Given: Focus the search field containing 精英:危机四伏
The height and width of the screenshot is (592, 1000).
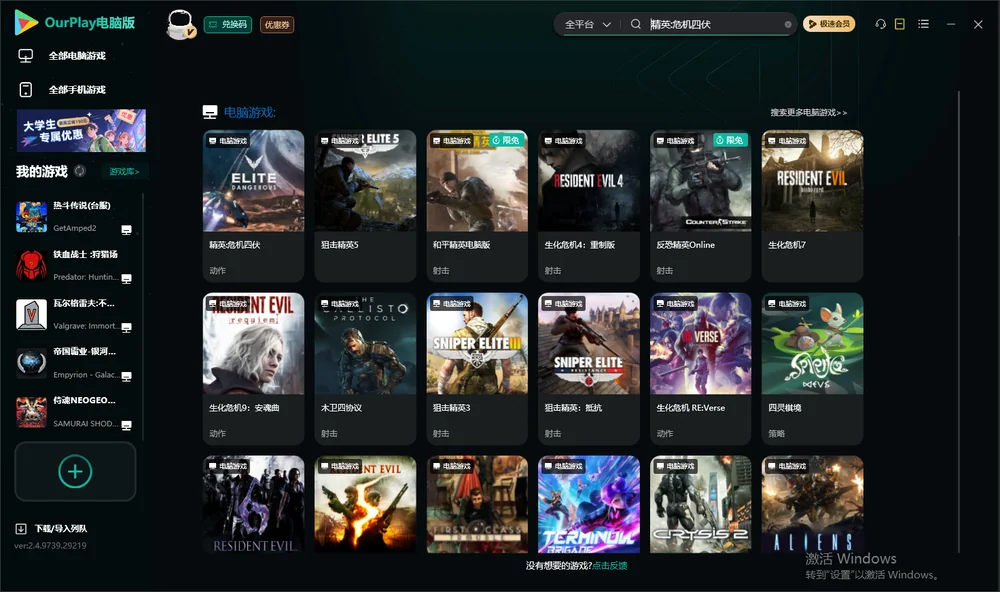Looking at the screenshot, I should click(x=716, y=24).
